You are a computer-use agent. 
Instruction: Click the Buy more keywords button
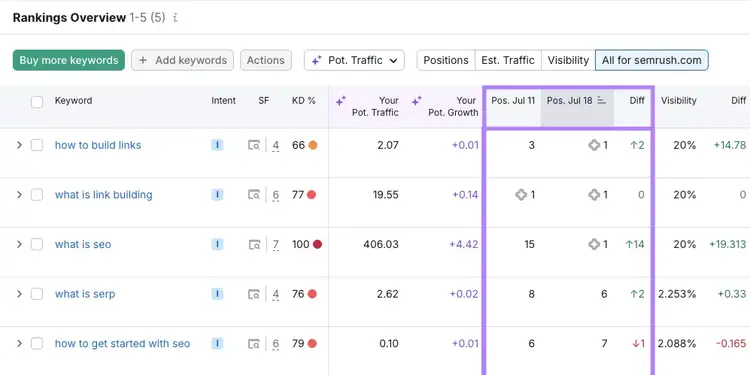69,60
